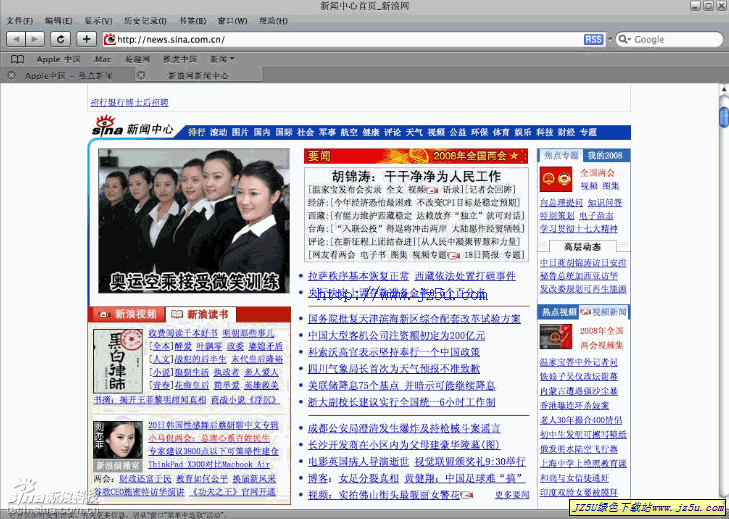Select the 视频新闻 tab
The image size is (729, 519).
coord(604,312)
